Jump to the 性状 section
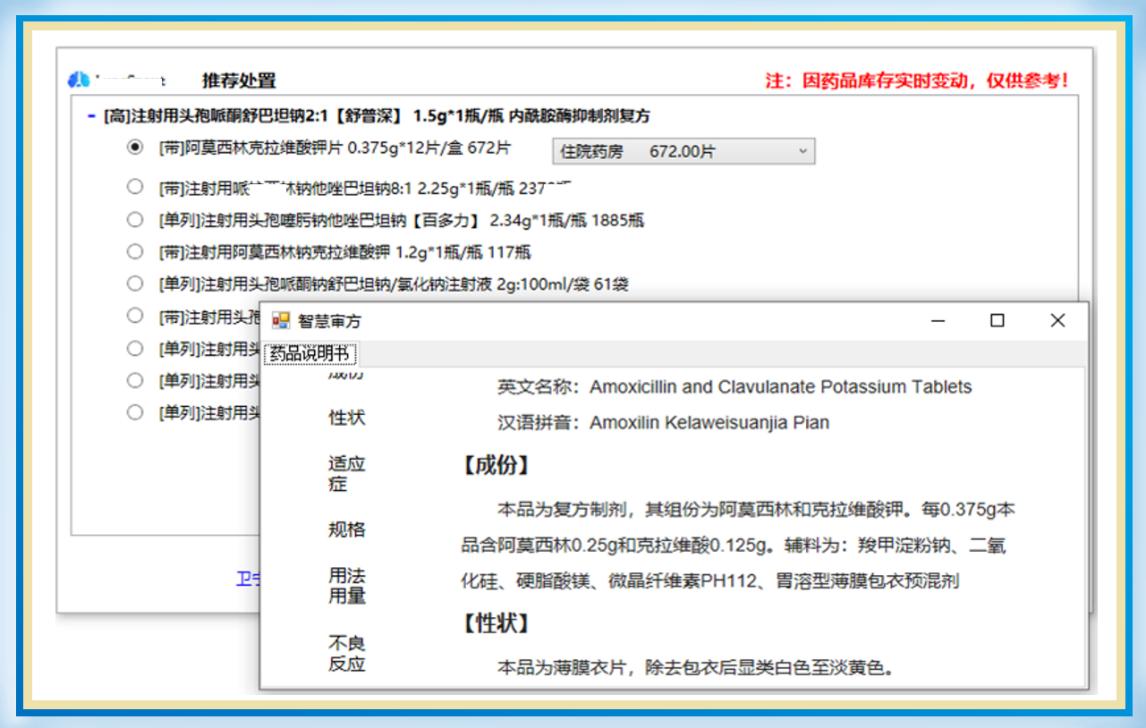Viewport: 1146px width, 728px height. pos(347,418)
